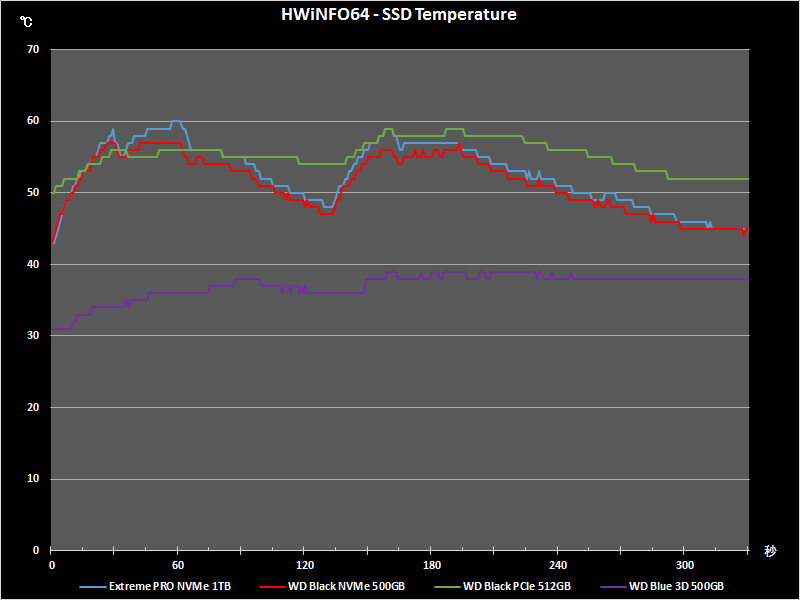Click the x-axis value 120
Viewport: 800px width, 600px height.
point(305,565)
